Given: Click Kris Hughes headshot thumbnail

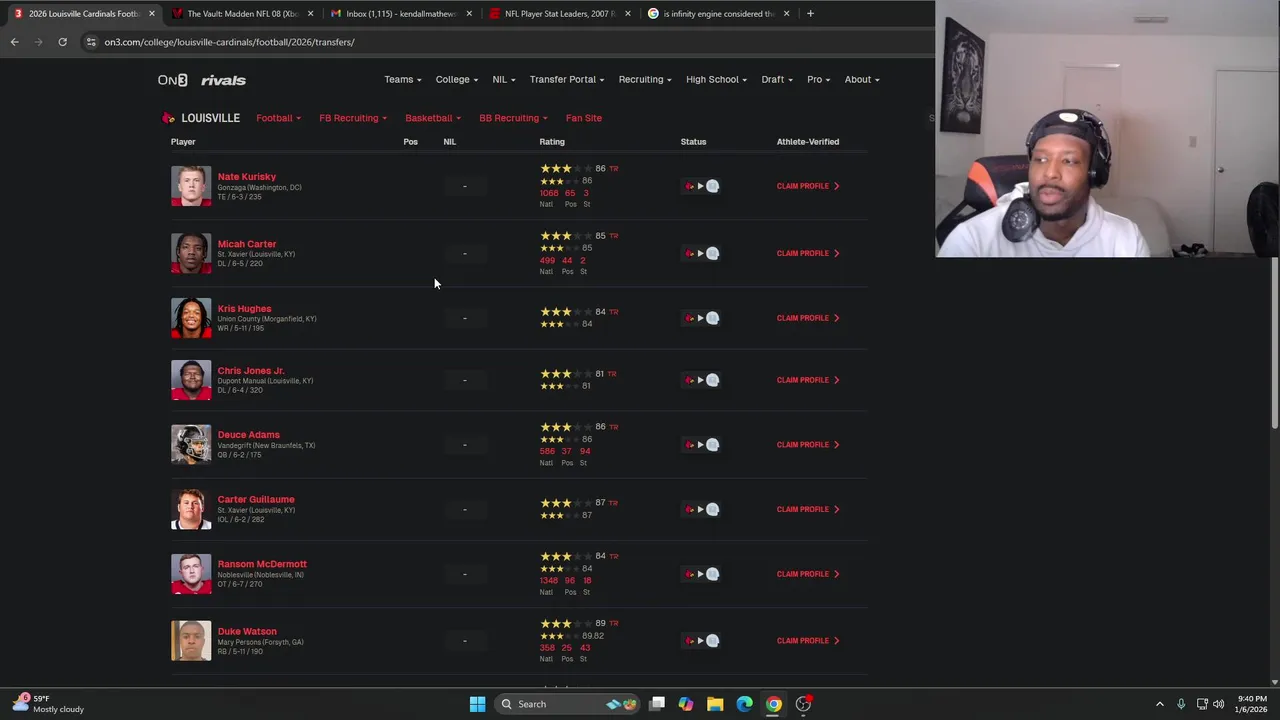Looking at the screenshot, I should pos(191,318).
